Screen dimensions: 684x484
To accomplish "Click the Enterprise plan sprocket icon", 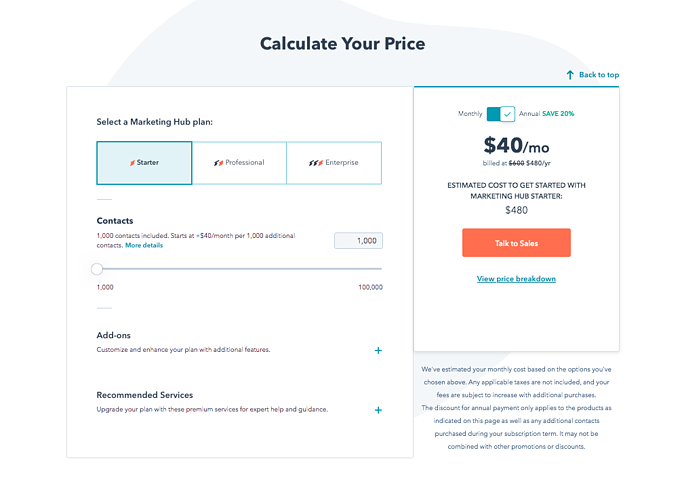I will (x=315, y=162).
